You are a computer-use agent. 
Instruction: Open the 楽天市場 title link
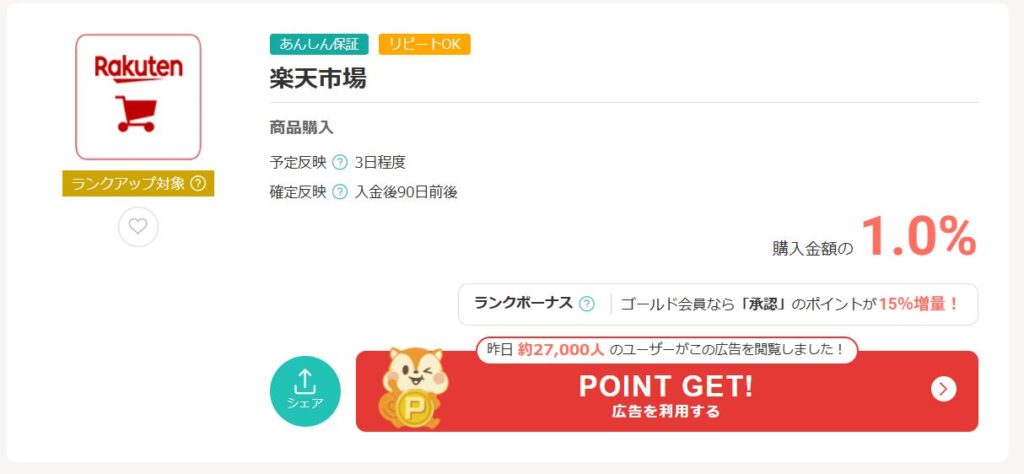318,78
